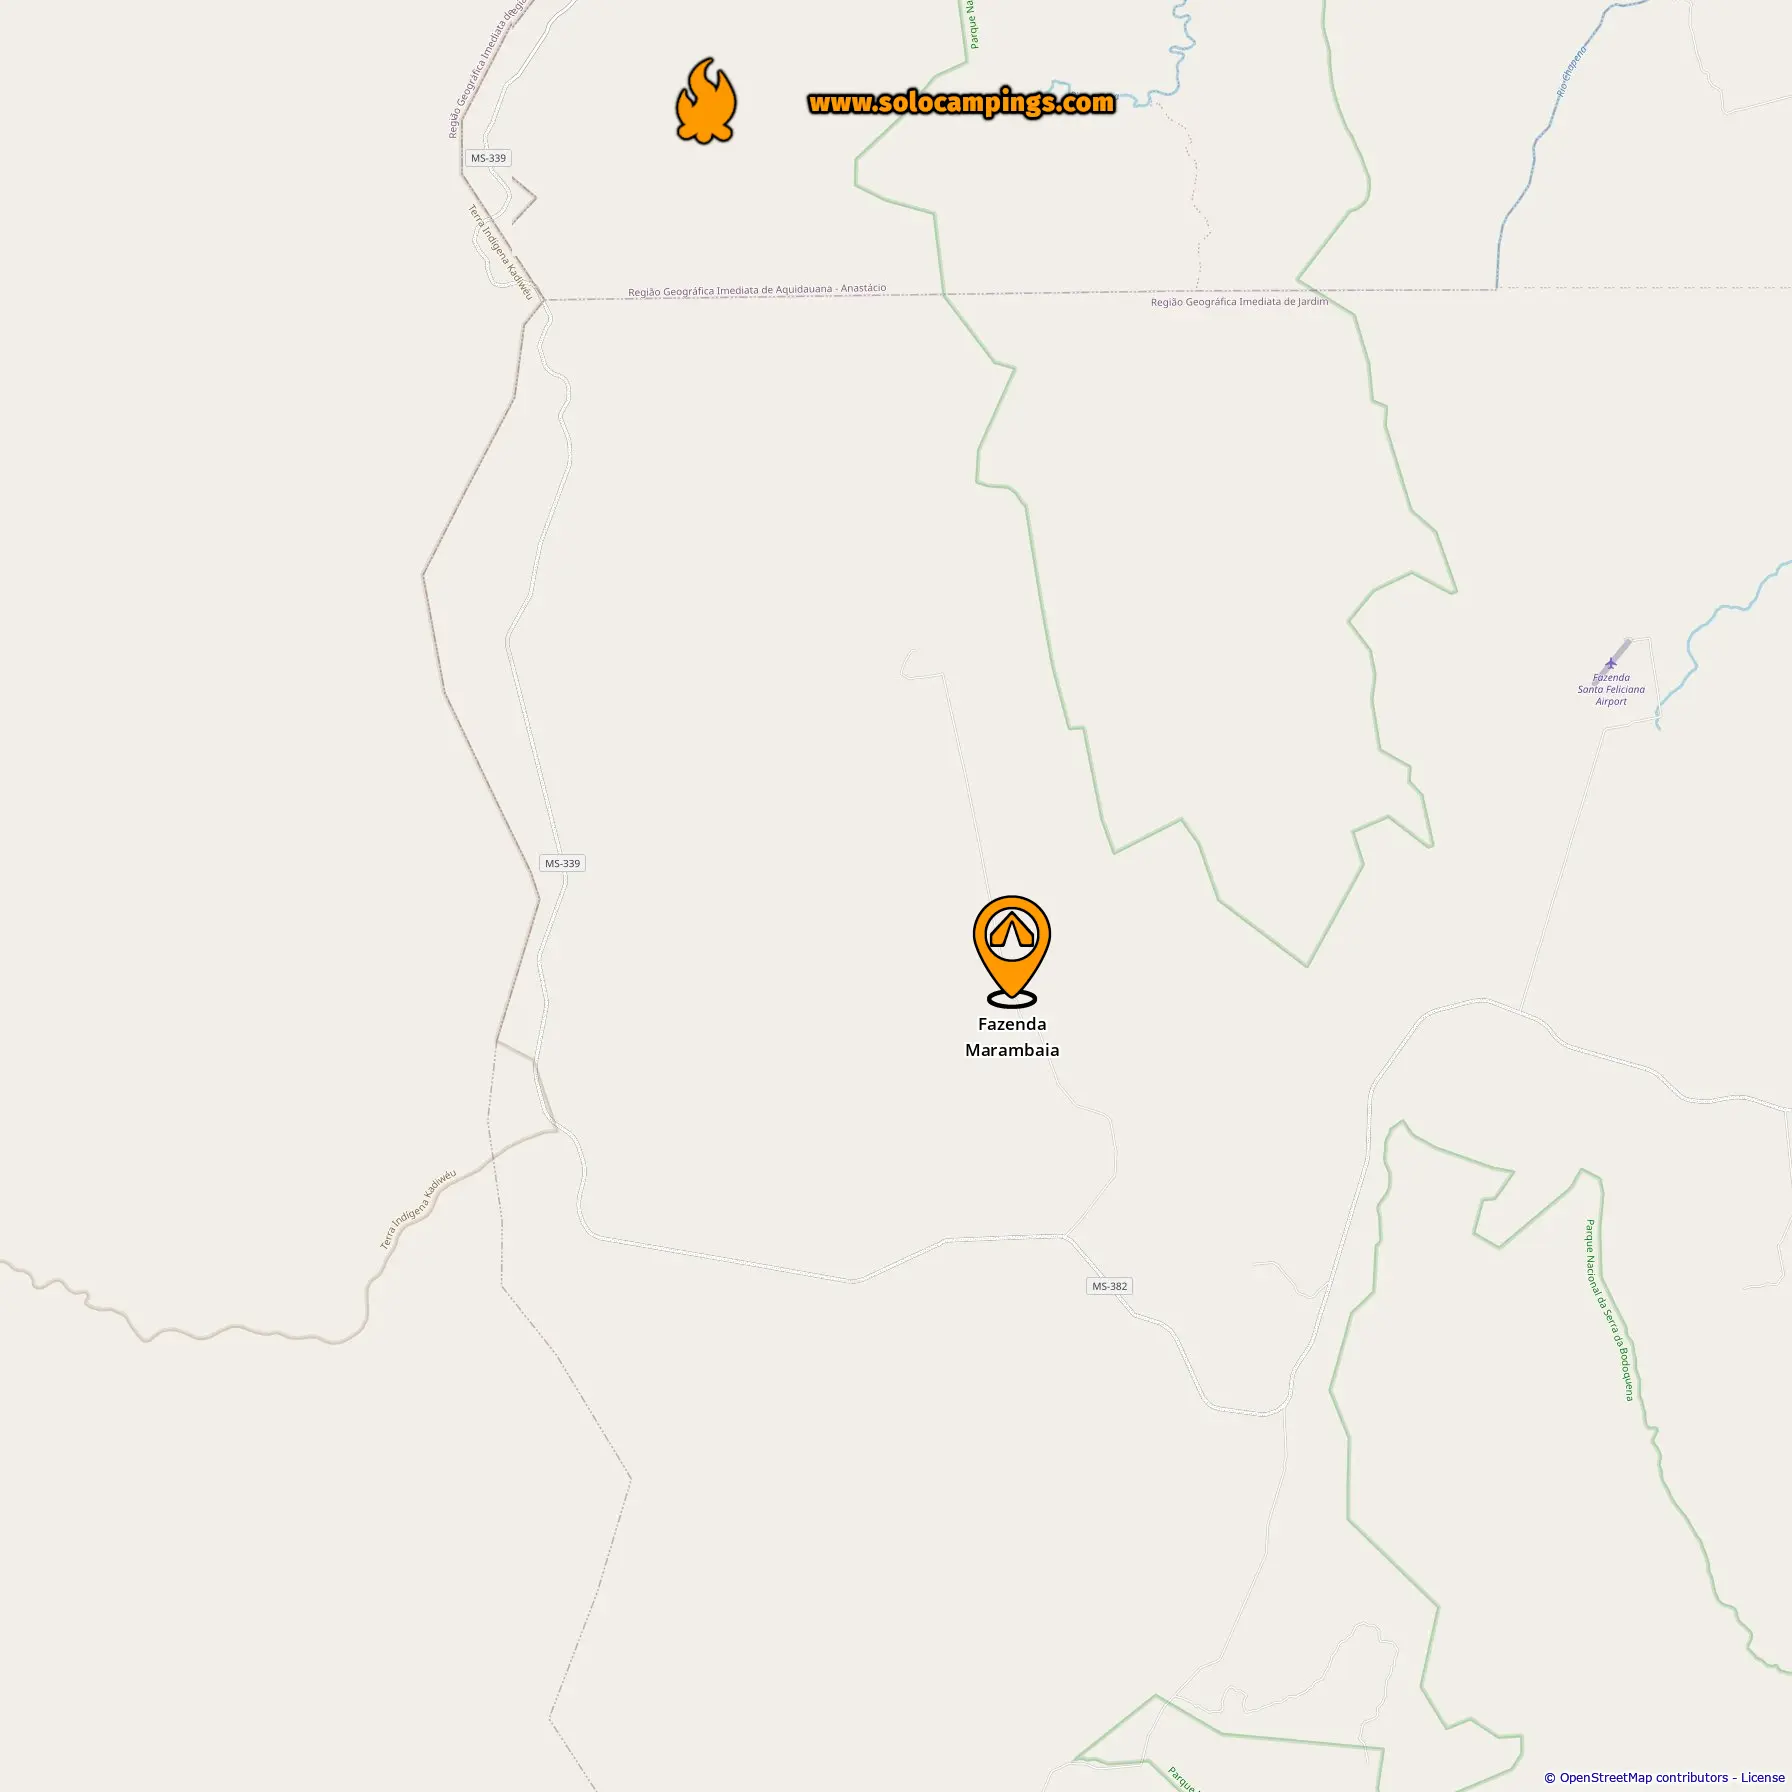Select the orange tent map pin

click(x=1012, y=951)
